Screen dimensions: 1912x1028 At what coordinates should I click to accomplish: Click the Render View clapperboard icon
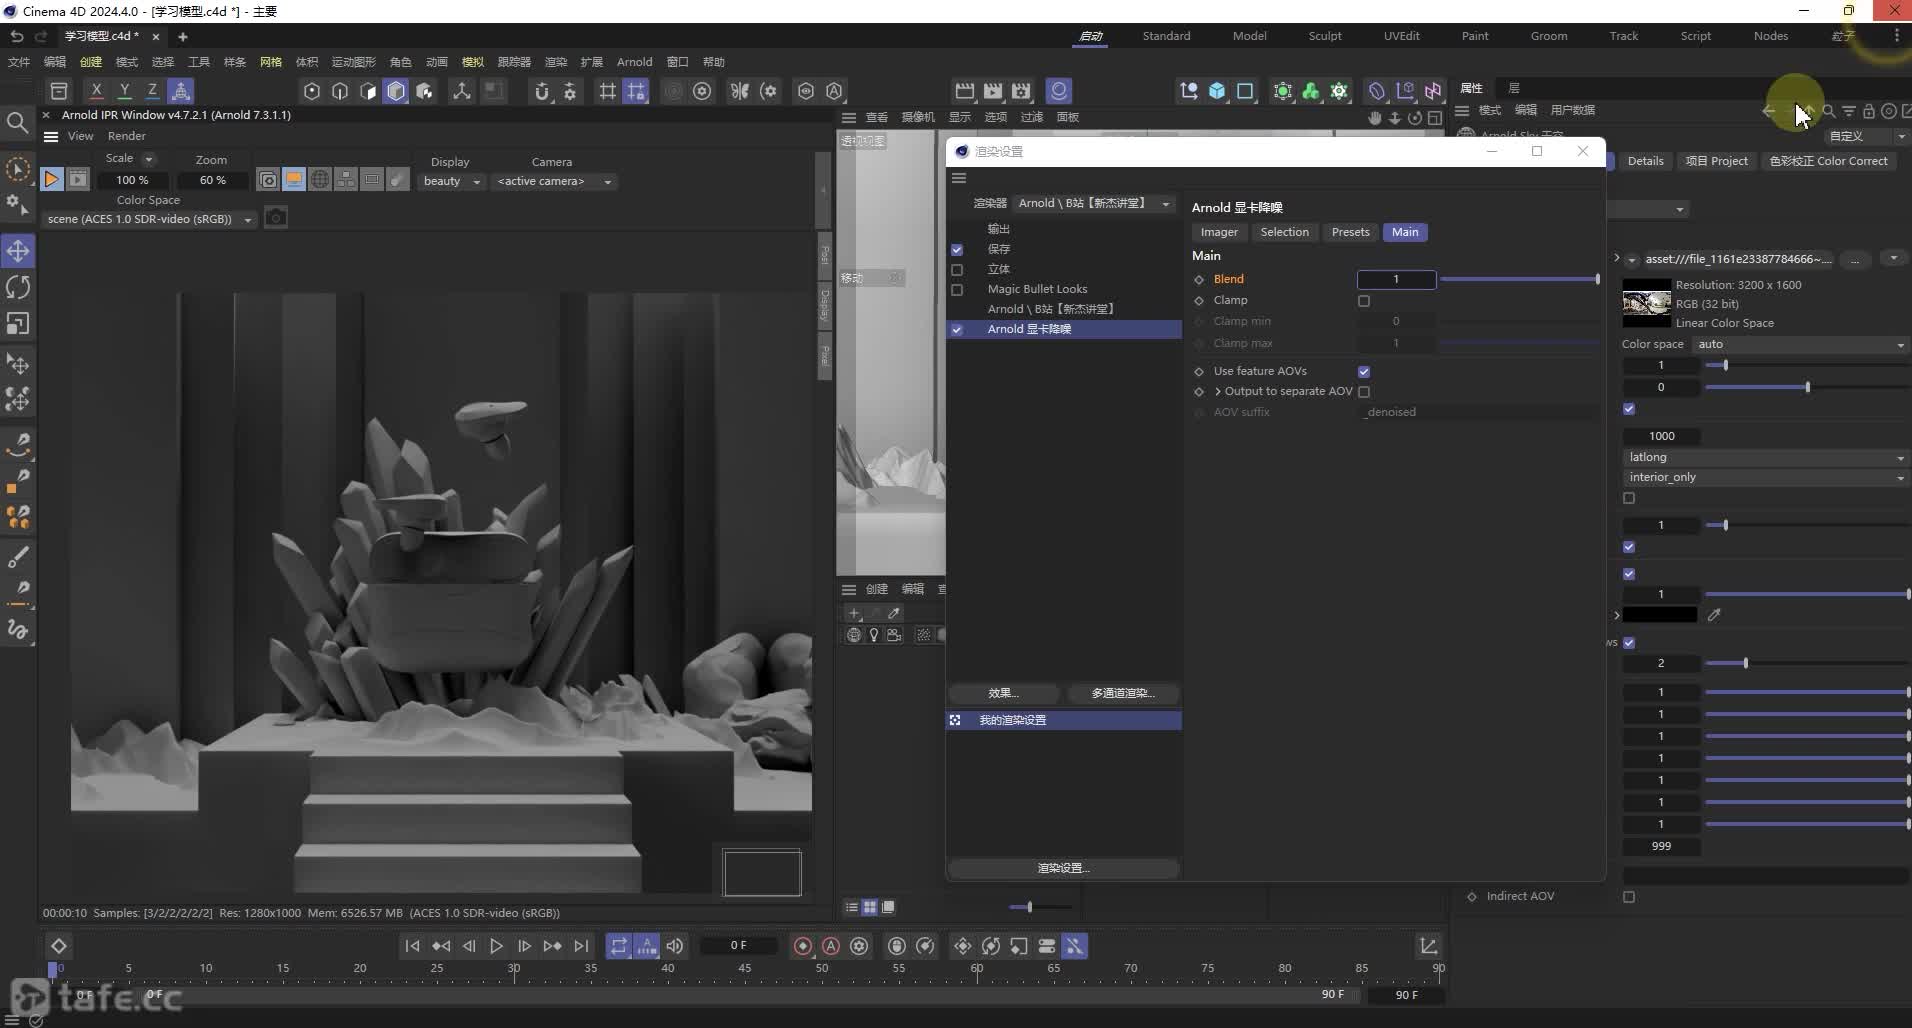(x=965, y=91)
